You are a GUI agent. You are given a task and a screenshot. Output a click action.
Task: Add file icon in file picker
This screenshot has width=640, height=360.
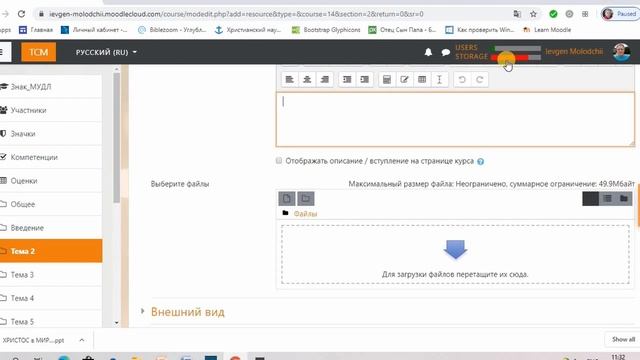click(287, 199)
